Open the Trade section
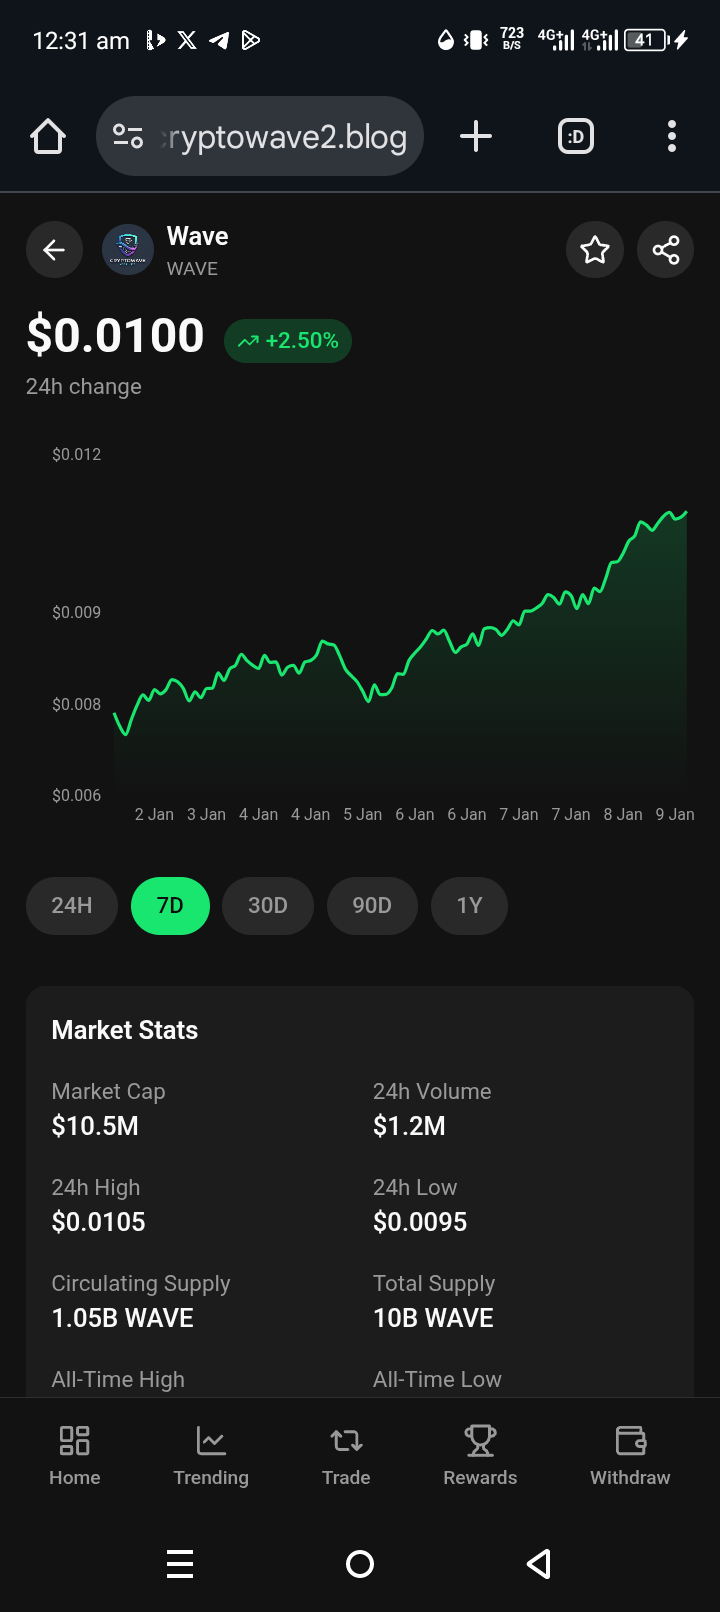720x1612 pixels. point(346,1455)
